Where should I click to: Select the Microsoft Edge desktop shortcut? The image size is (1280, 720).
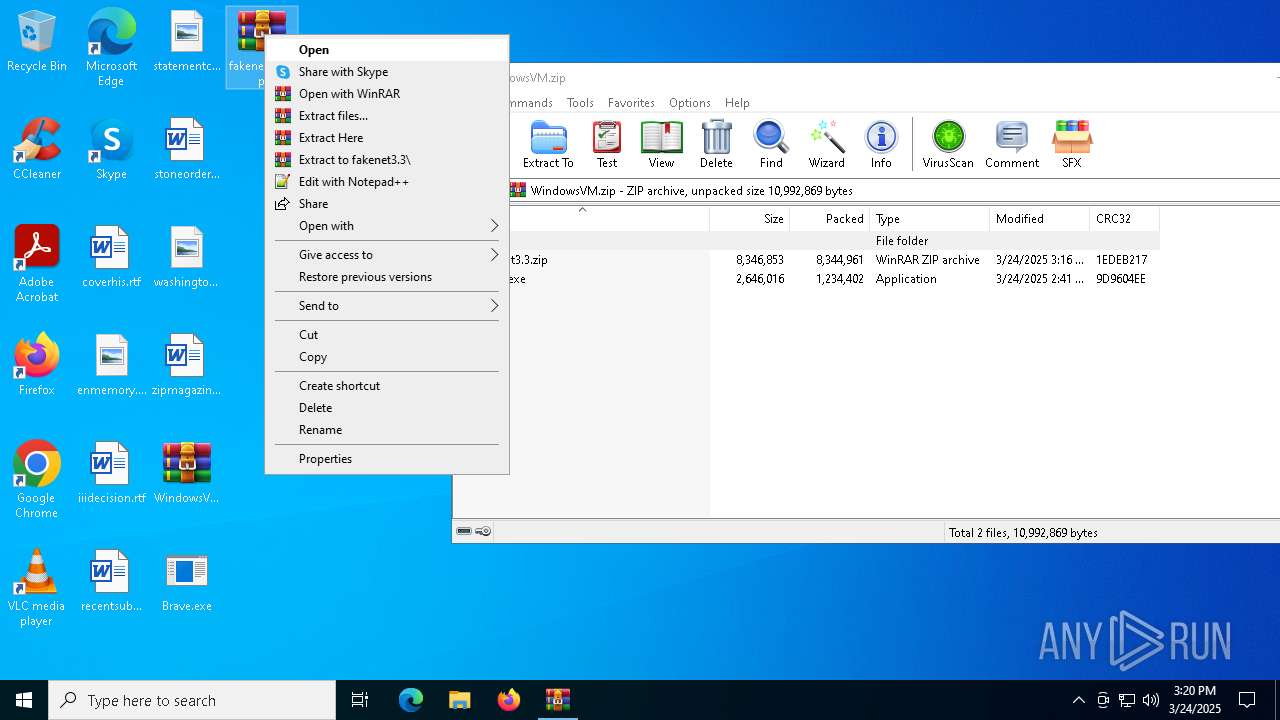[111, 48]
